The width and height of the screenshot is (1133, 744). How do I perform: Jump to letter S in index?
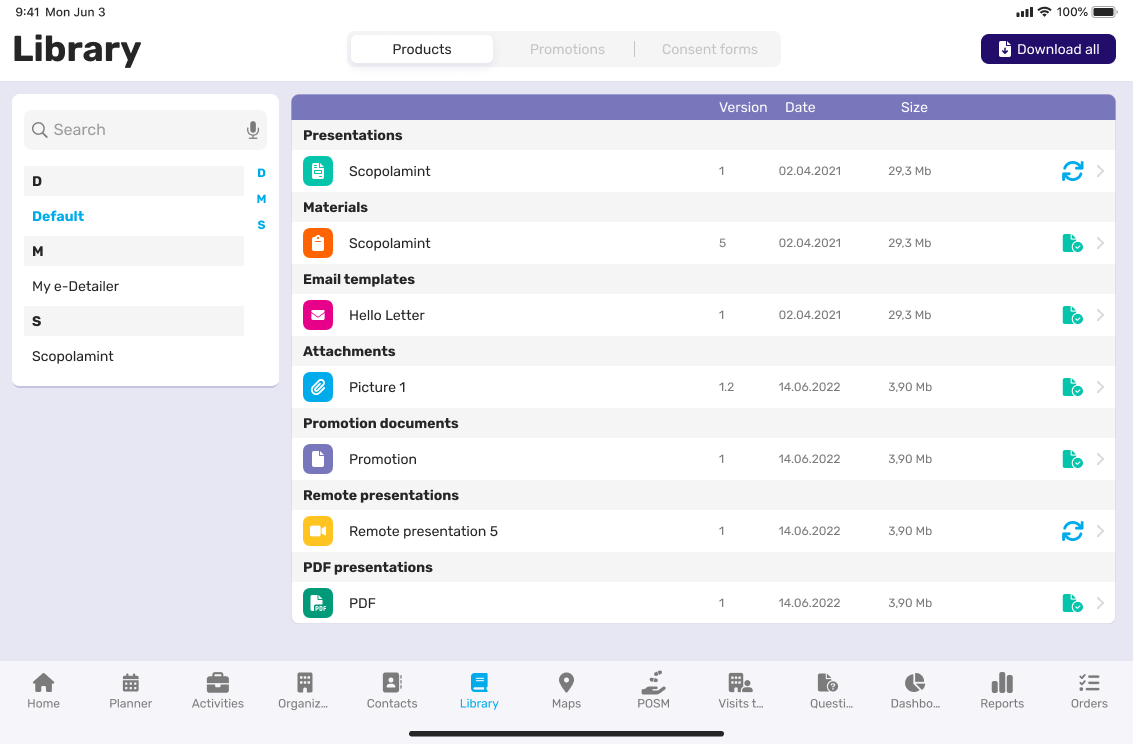261,225
